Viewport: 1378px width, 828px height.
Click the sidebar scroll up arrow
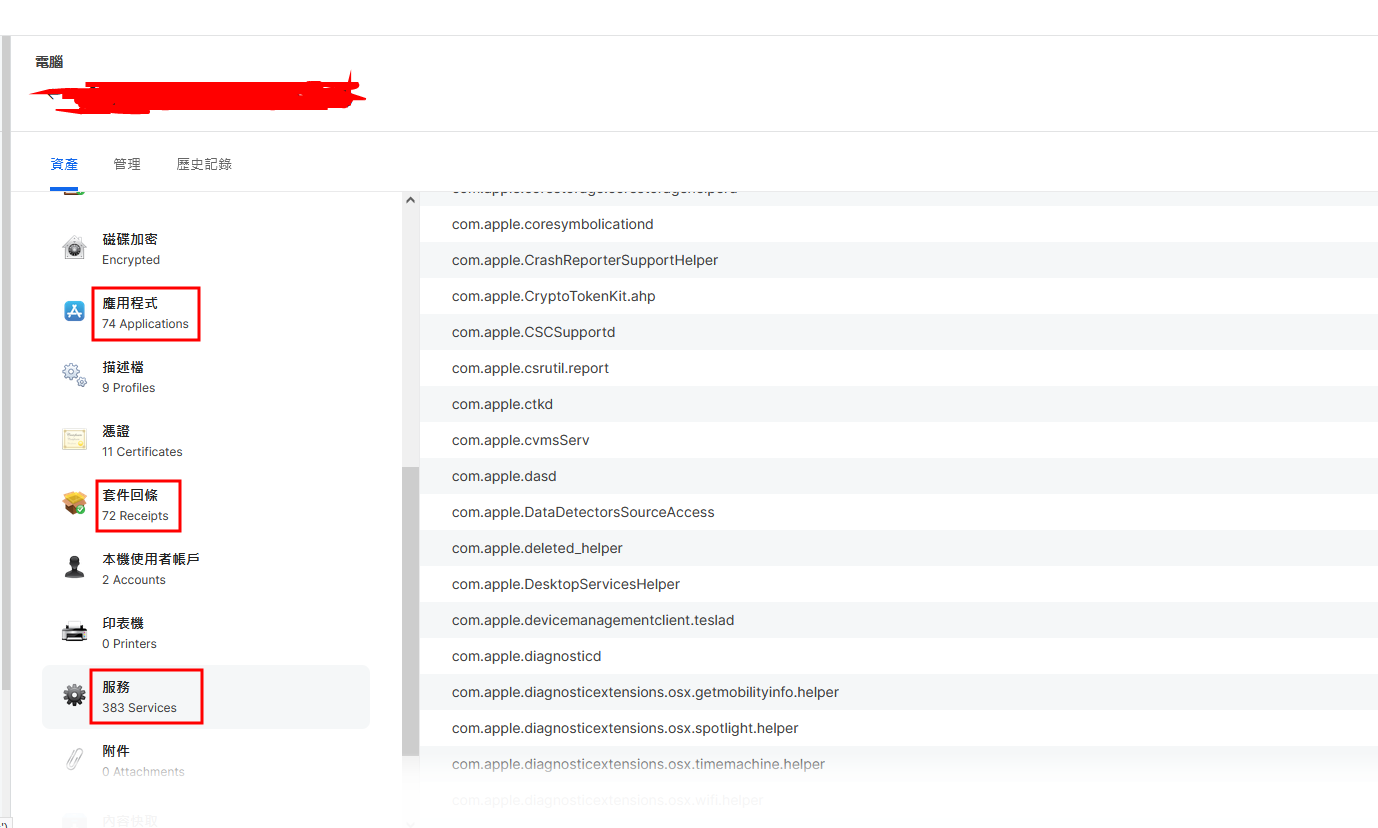[410, 200]
